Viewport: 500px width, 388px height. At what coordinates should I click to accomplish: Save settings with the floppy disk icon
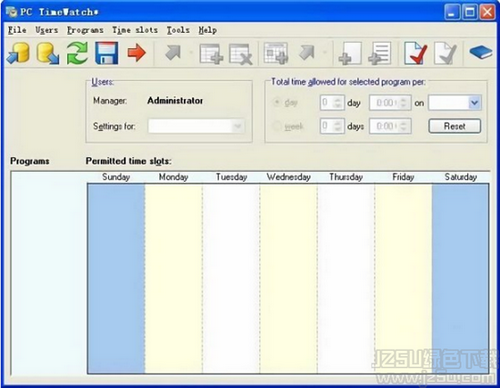[x=107, y=53]
